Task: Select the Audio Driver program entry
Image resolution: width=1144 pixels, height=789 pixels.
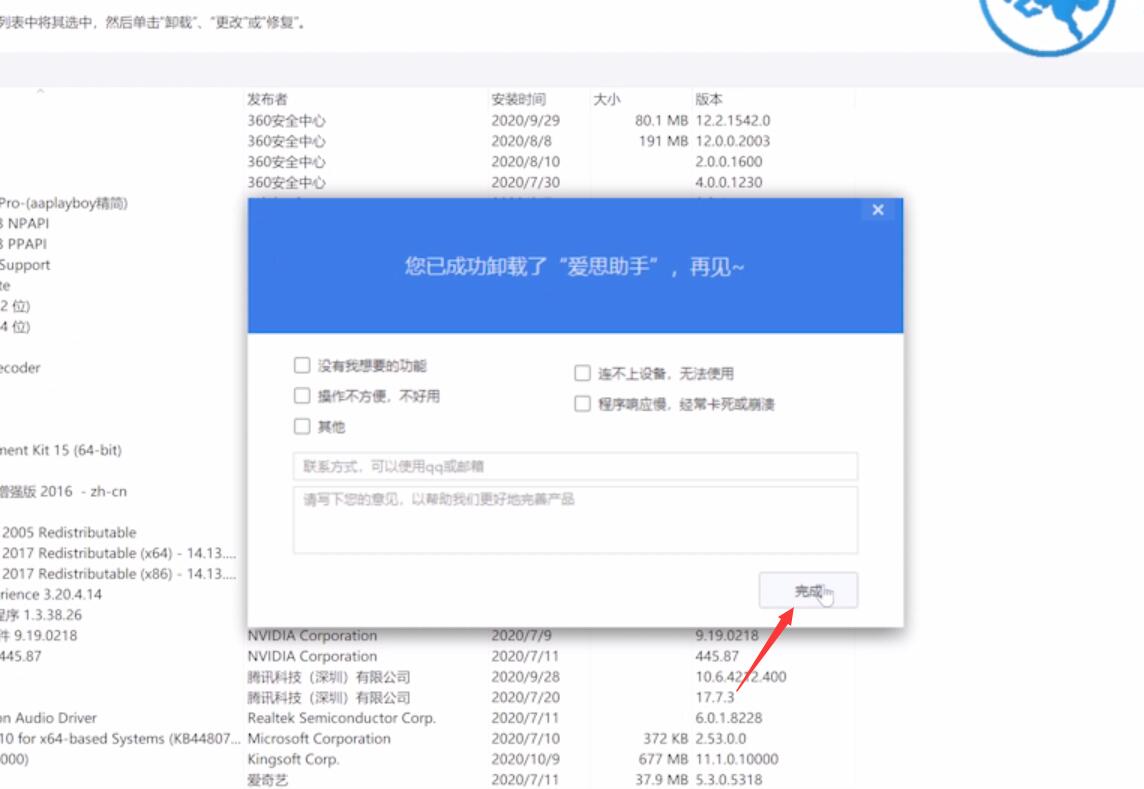Action: (x=48, y=718)
